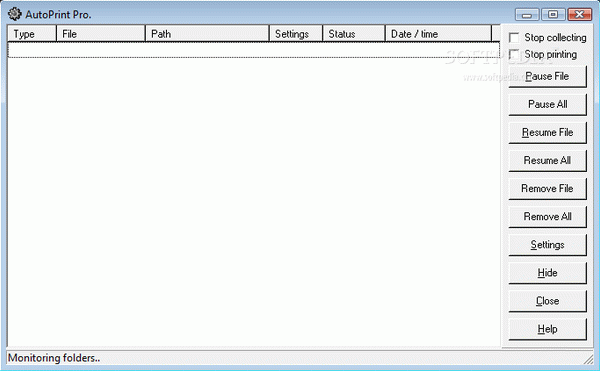Click the Close button in the side panel
The height and width of the screenshot is (371, 600).
pyautogui.click(x=547, y=301)
